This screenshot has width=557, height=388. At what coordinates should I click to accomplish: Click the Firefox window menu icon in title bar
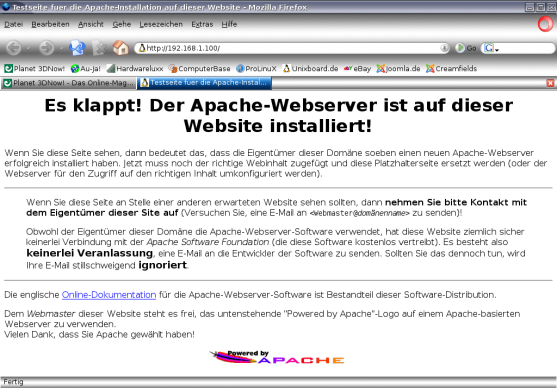(x=5, y=7)
